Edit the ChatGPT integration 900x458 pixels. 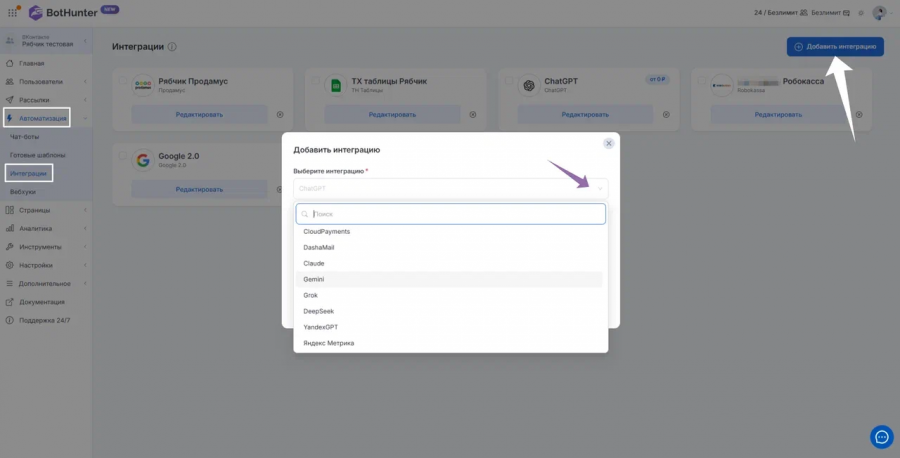[x=585, y=114]
